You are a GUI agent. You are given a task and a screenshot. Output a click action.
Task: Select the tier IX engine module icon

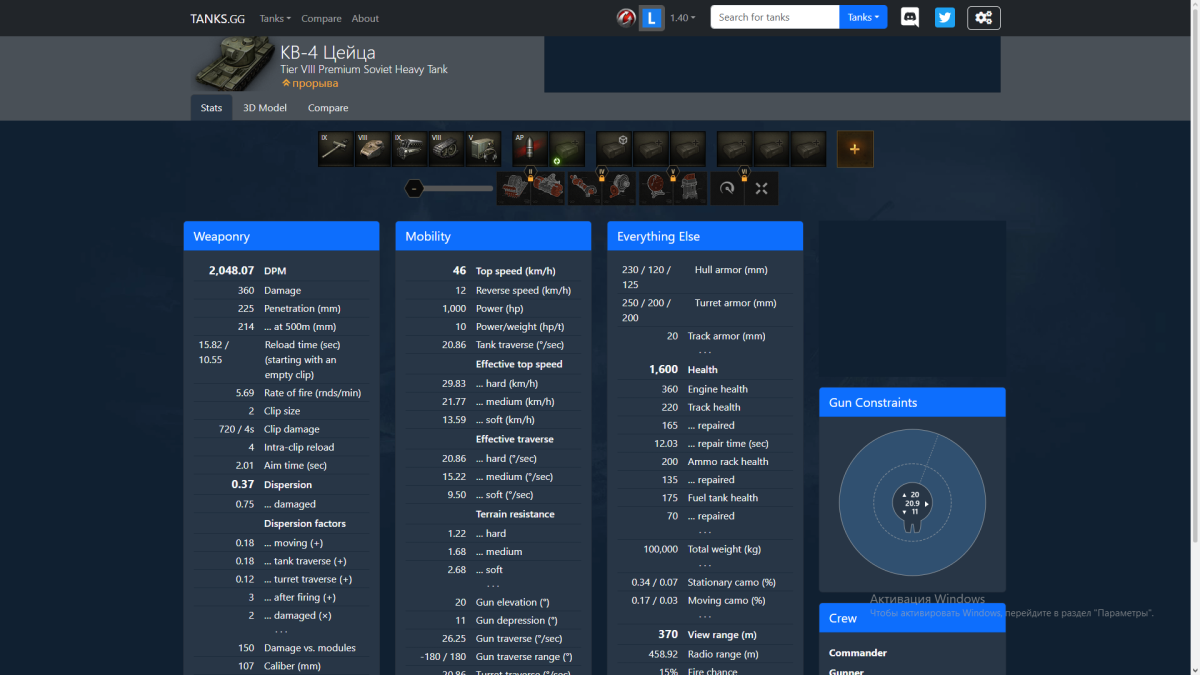410,148
